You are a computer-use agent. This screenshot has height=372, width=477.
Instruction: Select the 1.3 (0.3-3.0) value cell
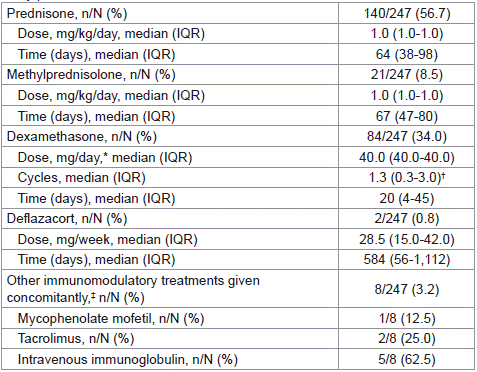407,178
